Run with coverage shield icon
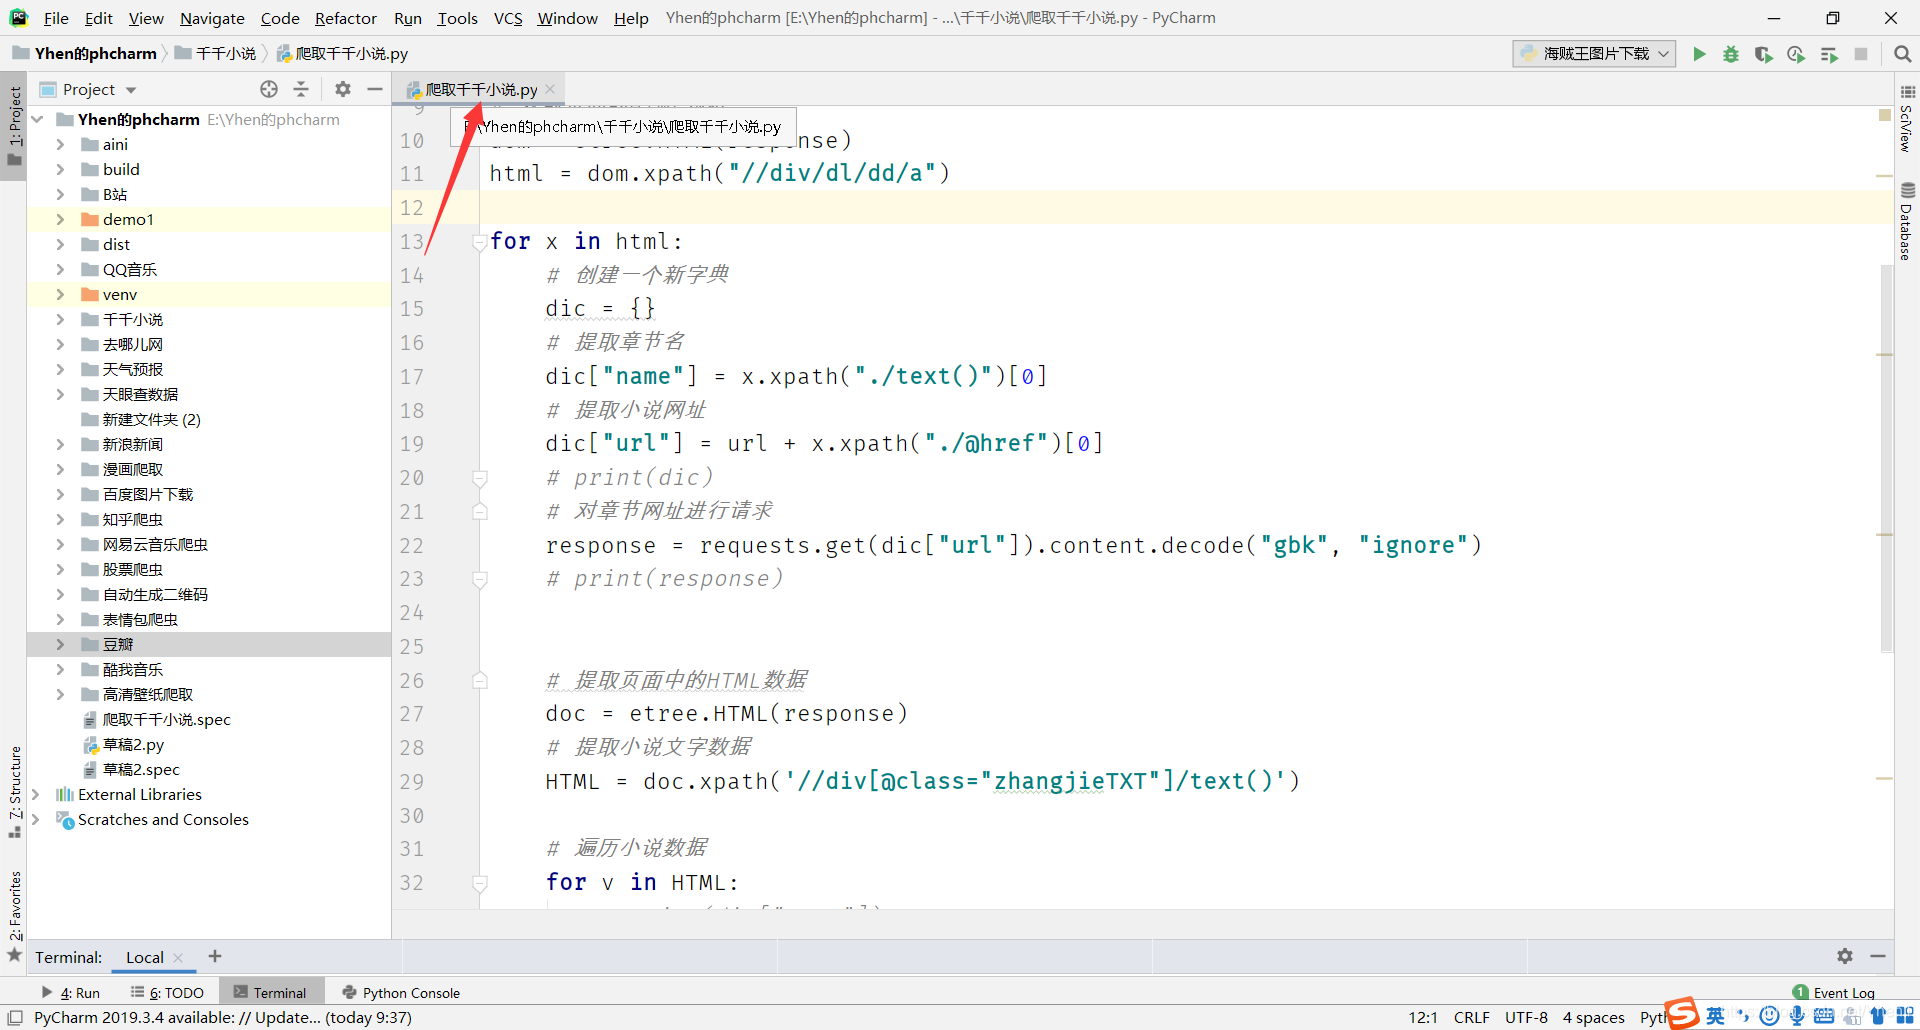Screen dimensions: 1920x1030 click(1763, 54)
